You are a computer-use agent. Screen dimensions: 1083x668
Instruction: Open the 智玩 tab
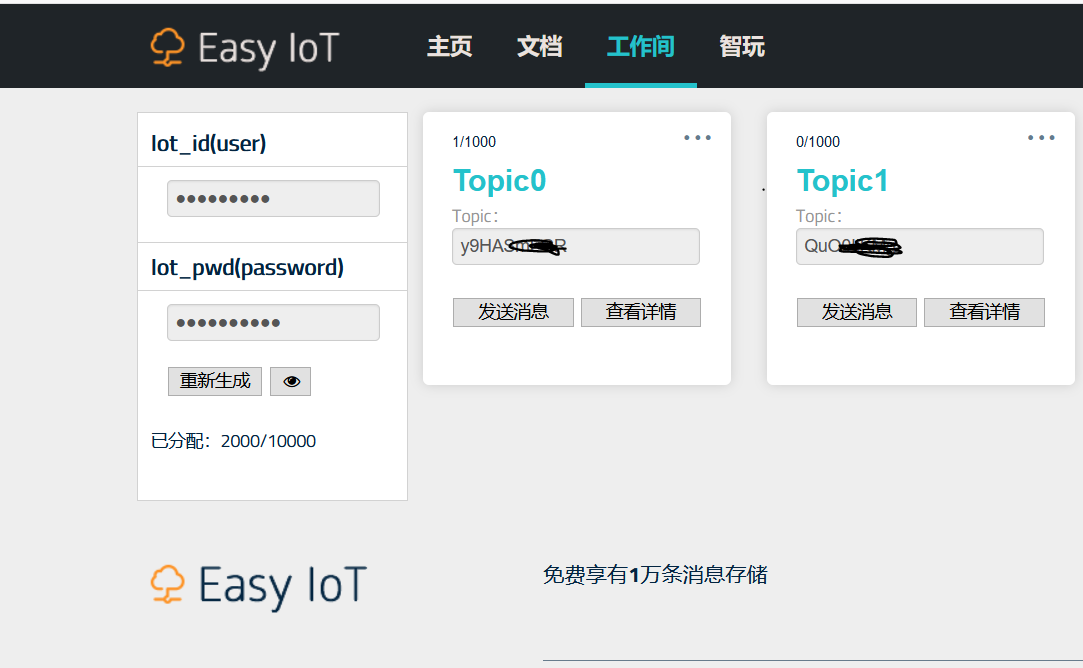[x=742, y=46]
